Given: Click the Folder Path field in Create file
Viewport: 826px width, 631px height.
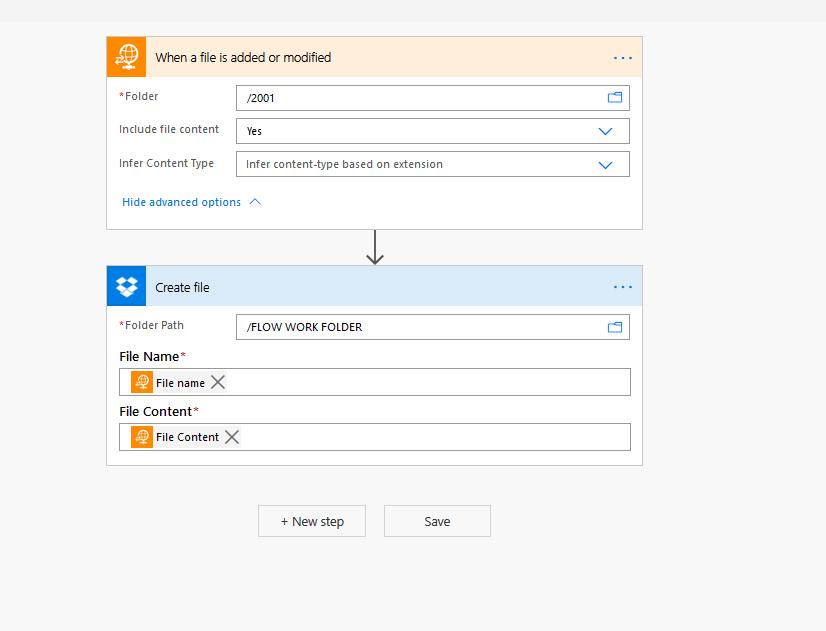Looking at the screenshot, I should [x=420, y=327].
